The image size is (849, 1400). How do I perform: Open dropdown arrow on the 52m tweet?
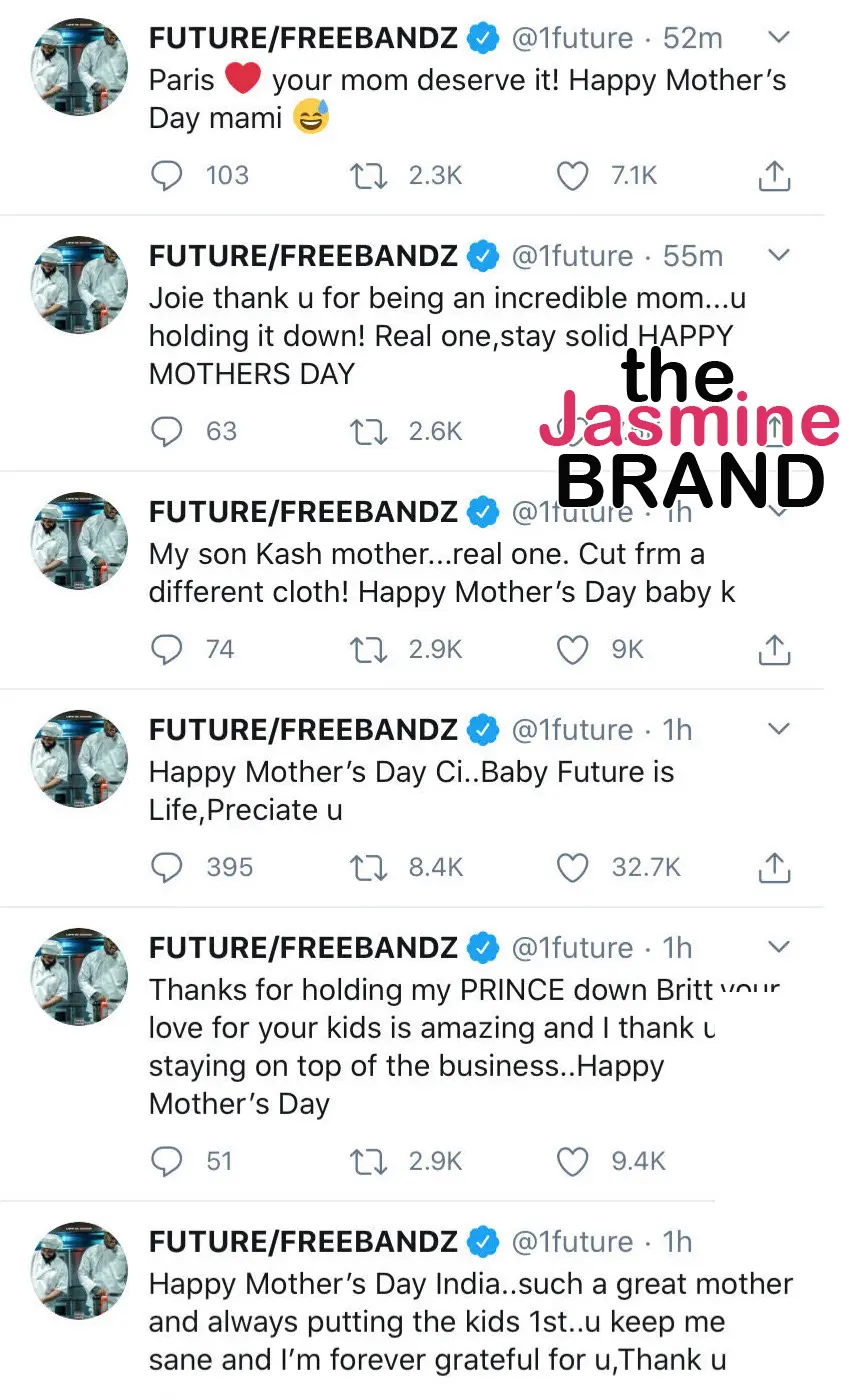point(777,38)
